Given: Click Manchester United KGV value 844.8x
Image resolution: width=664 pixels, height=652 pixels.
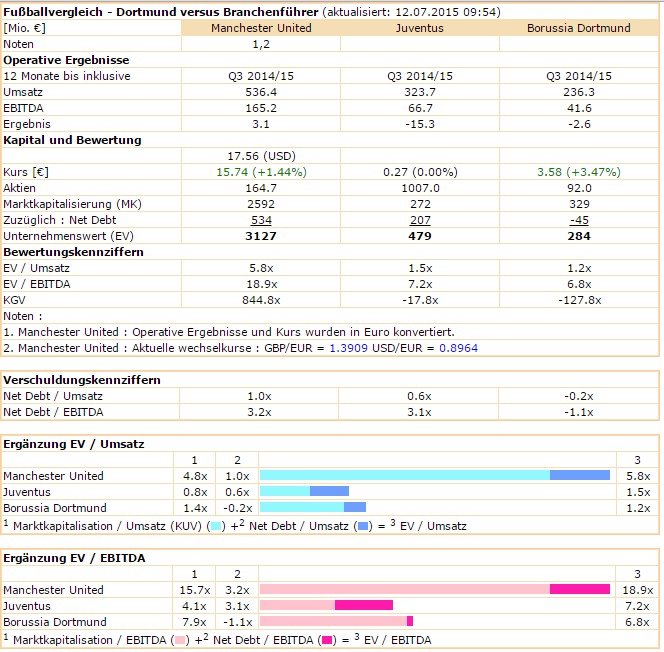Looking at the screenshot, I should coord(261,300).
